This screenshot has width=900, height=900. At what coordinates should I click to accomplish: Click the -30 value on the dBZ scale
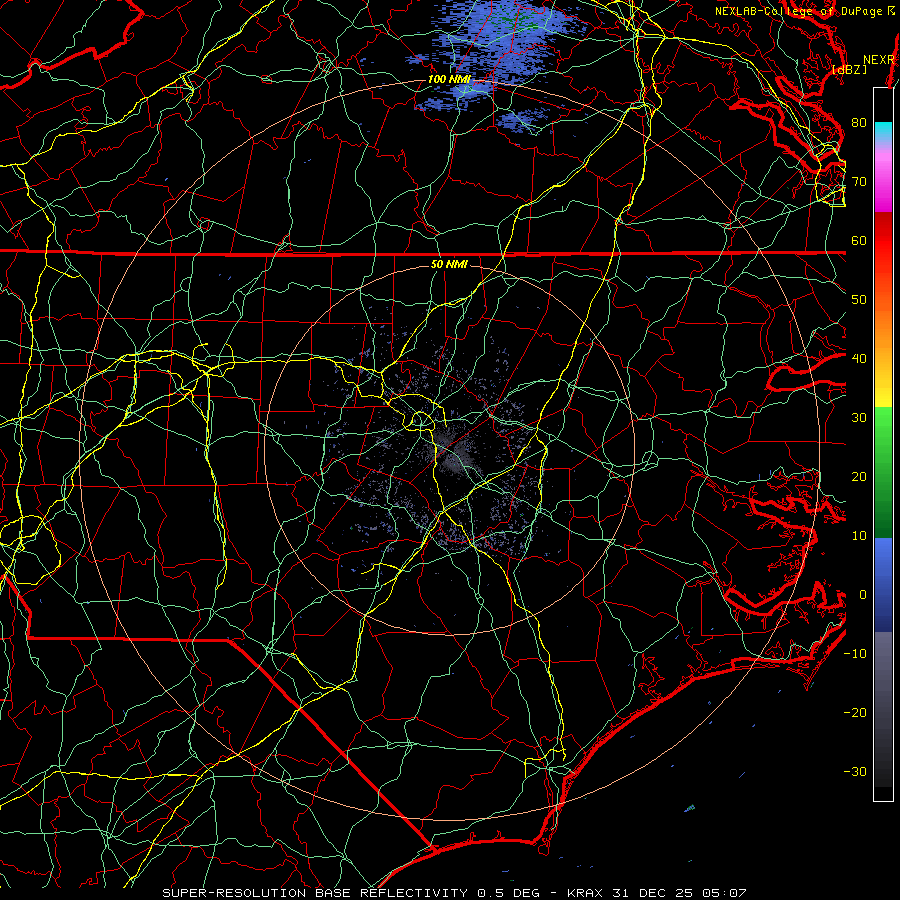(855, 771)
